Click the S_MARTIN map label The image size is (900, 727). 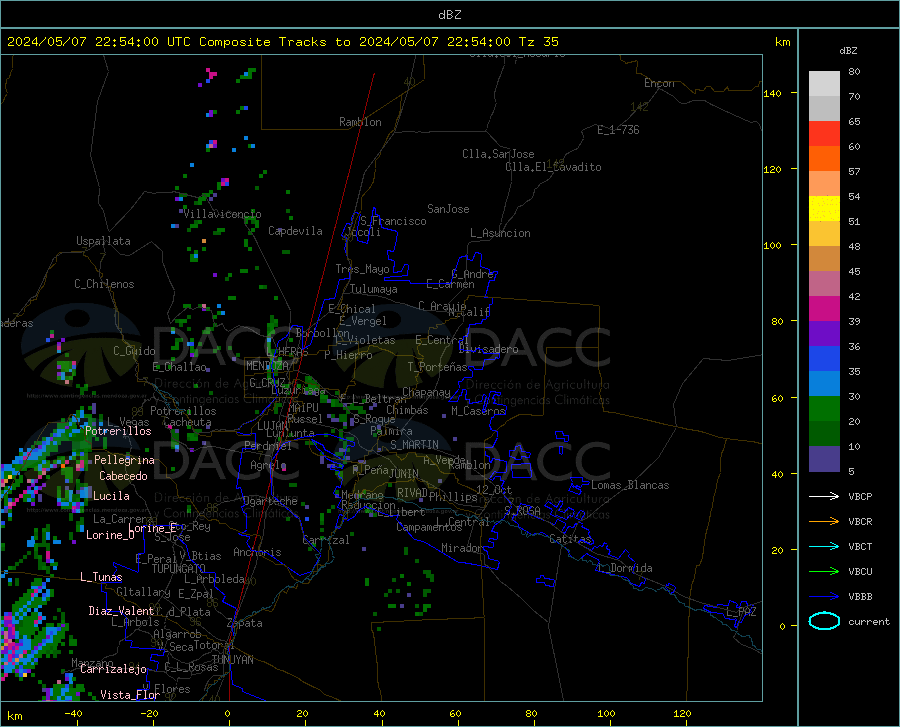pos(414,445)
